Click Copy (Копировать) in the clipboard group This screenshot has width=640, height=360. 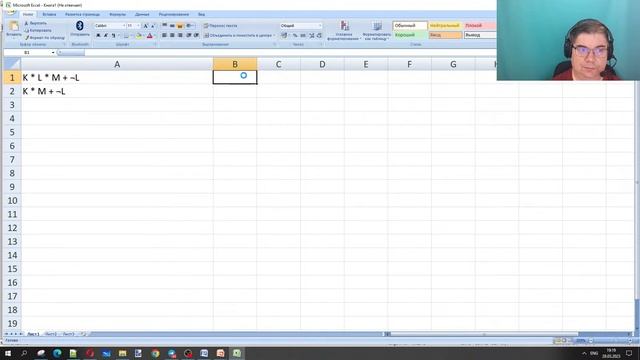pos(38,30)
